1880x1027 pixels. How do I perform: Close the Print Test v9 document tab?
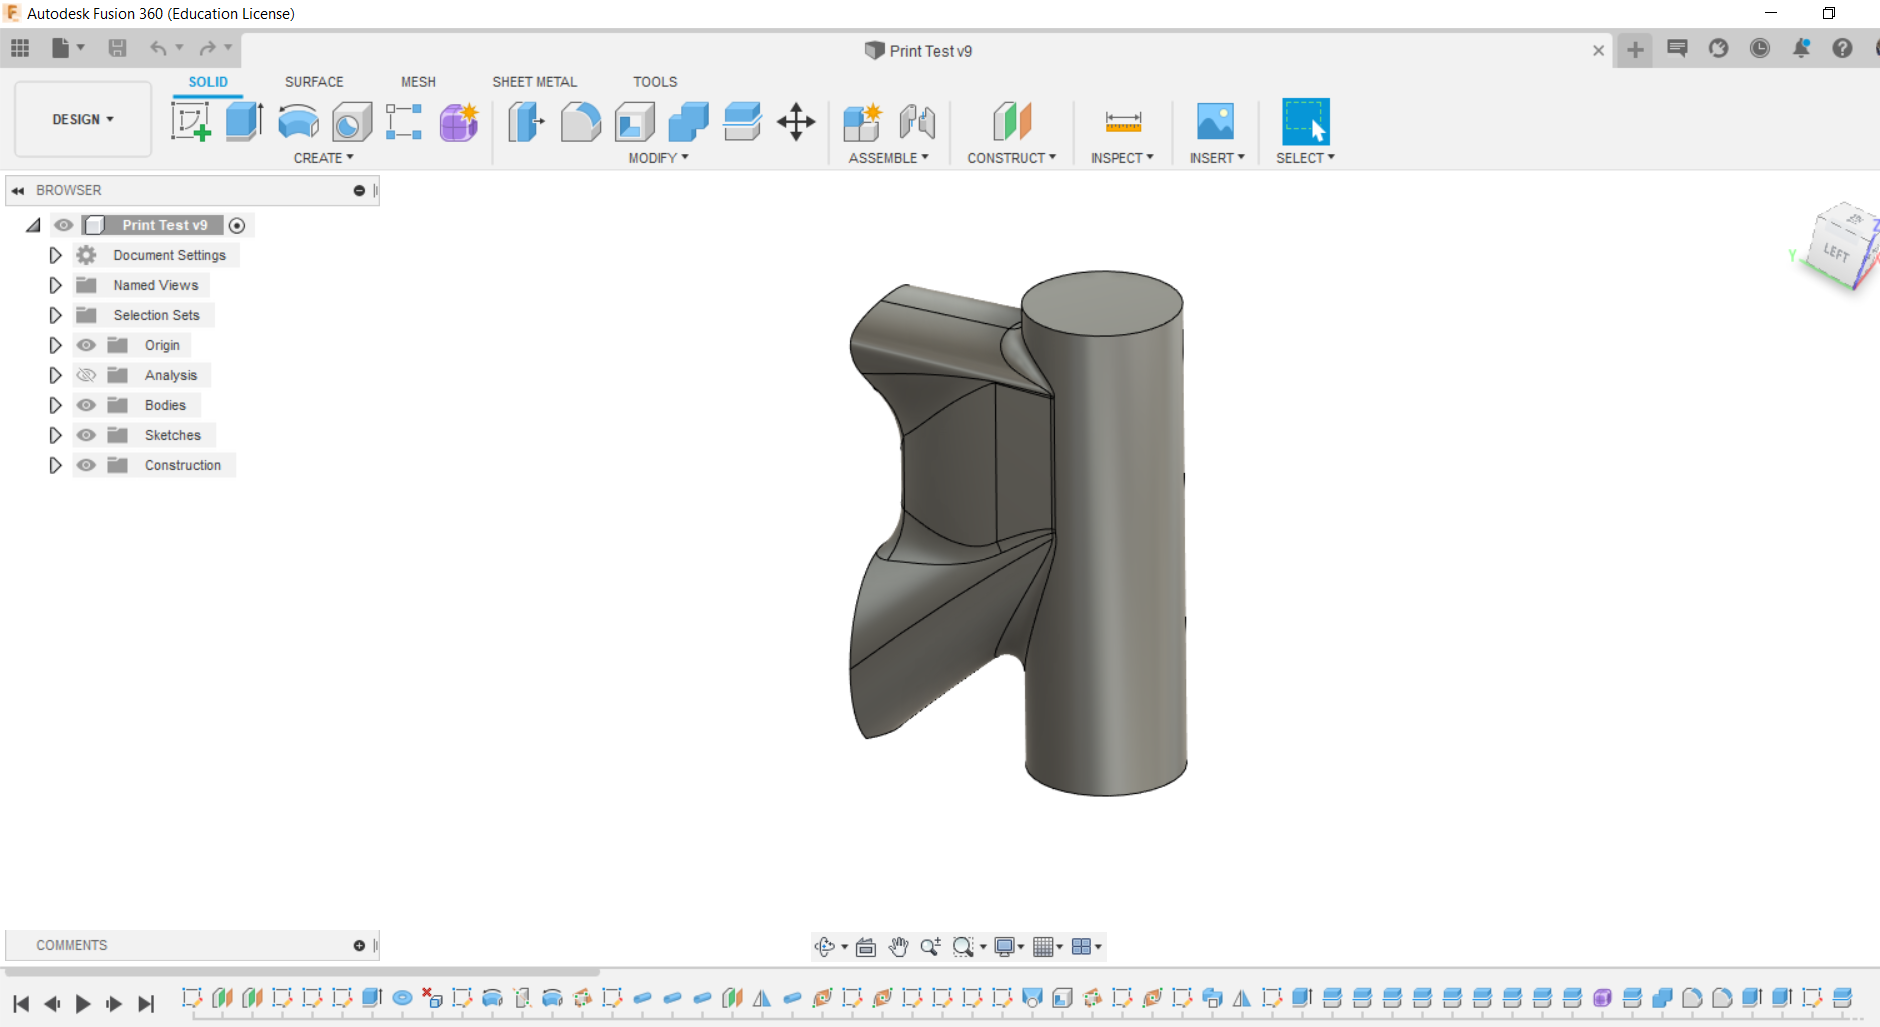point(1598,51)
